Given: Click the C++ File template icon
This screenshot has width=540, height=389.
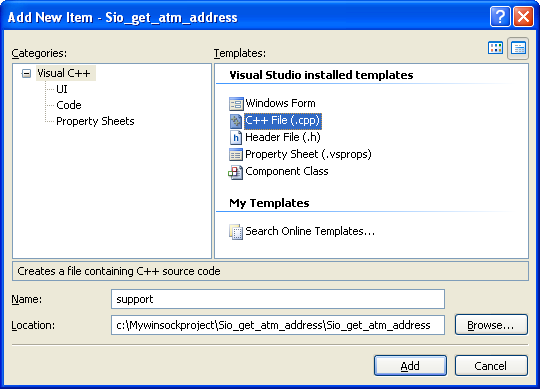Looking at the screenshot, I should pyautogui.click(x=236, y=121).
